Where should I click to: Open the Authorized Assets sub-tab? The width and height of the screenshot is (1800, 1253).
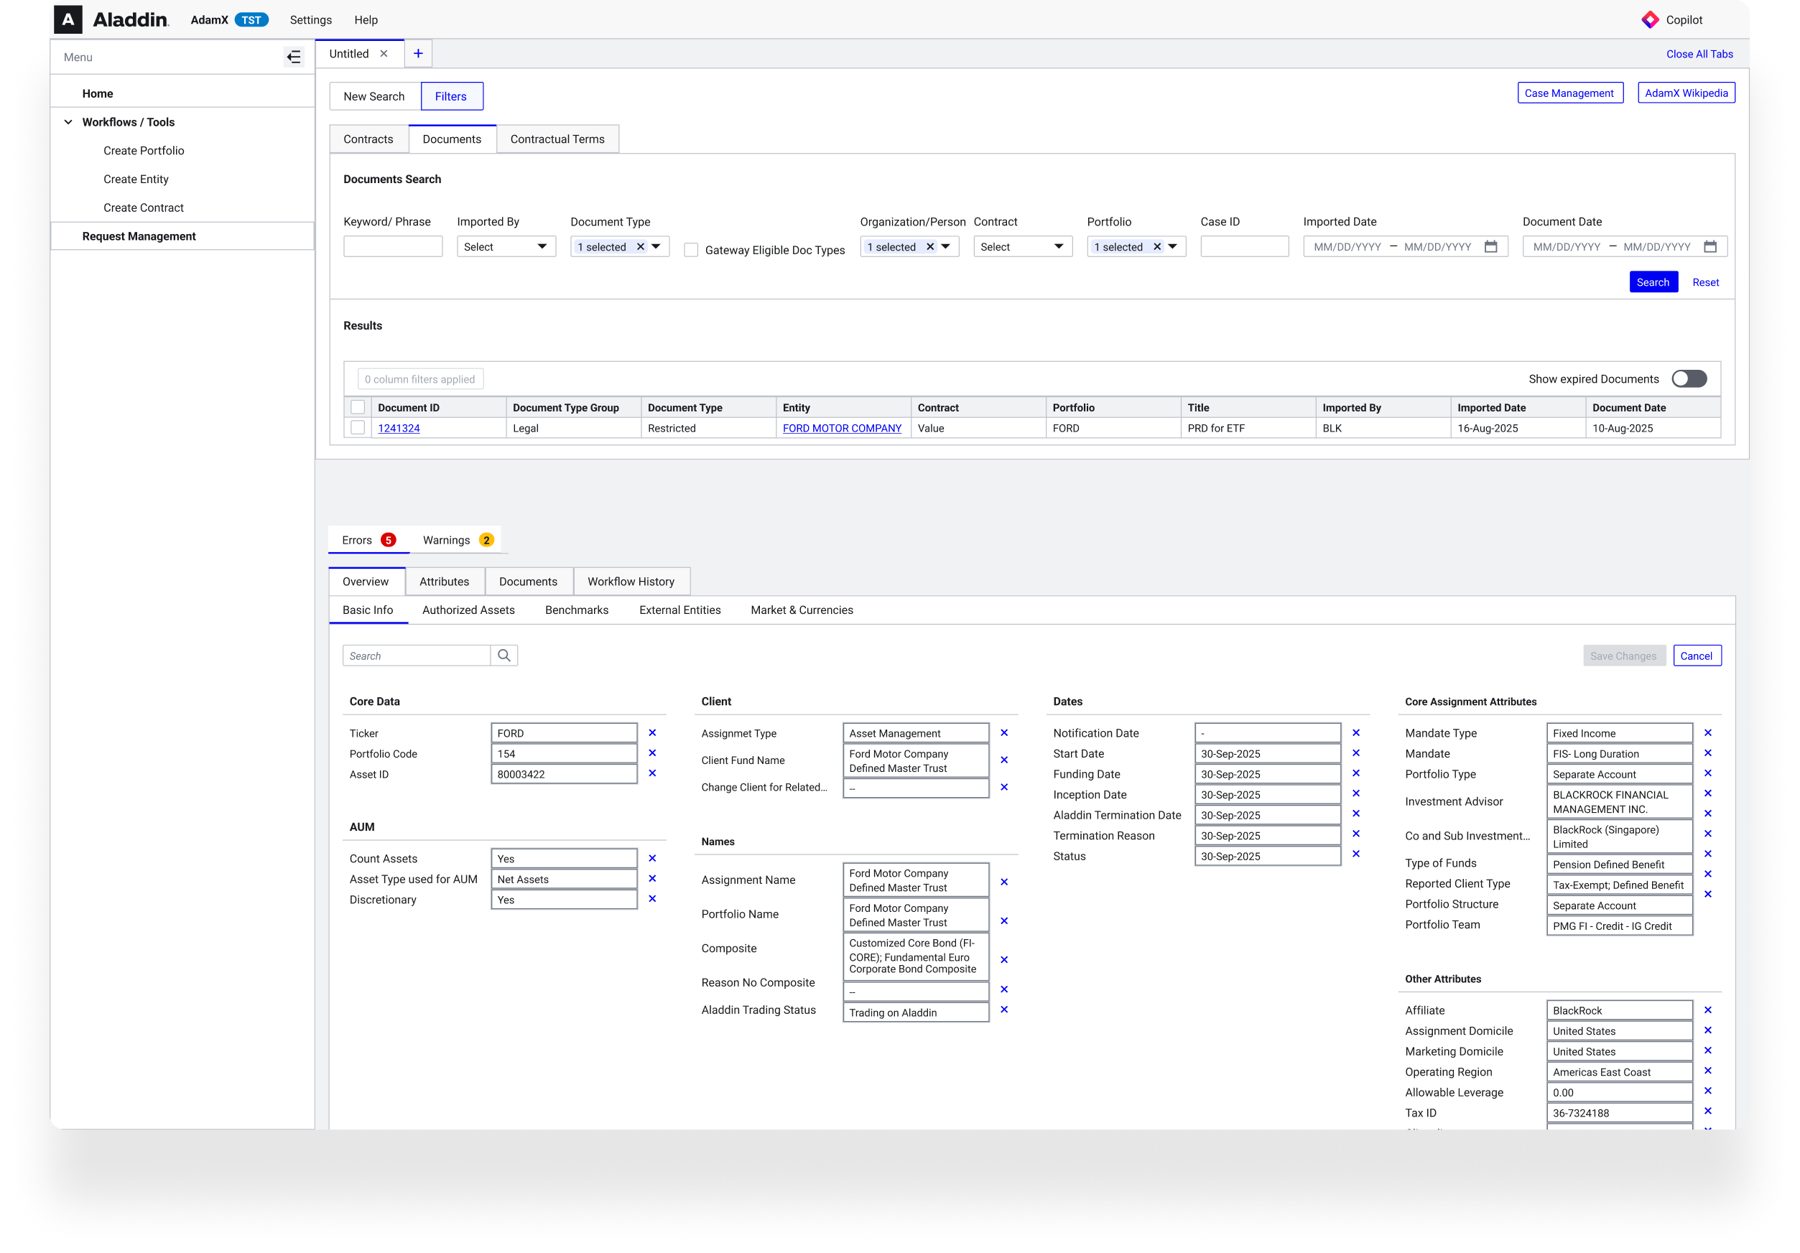point(468,610)
